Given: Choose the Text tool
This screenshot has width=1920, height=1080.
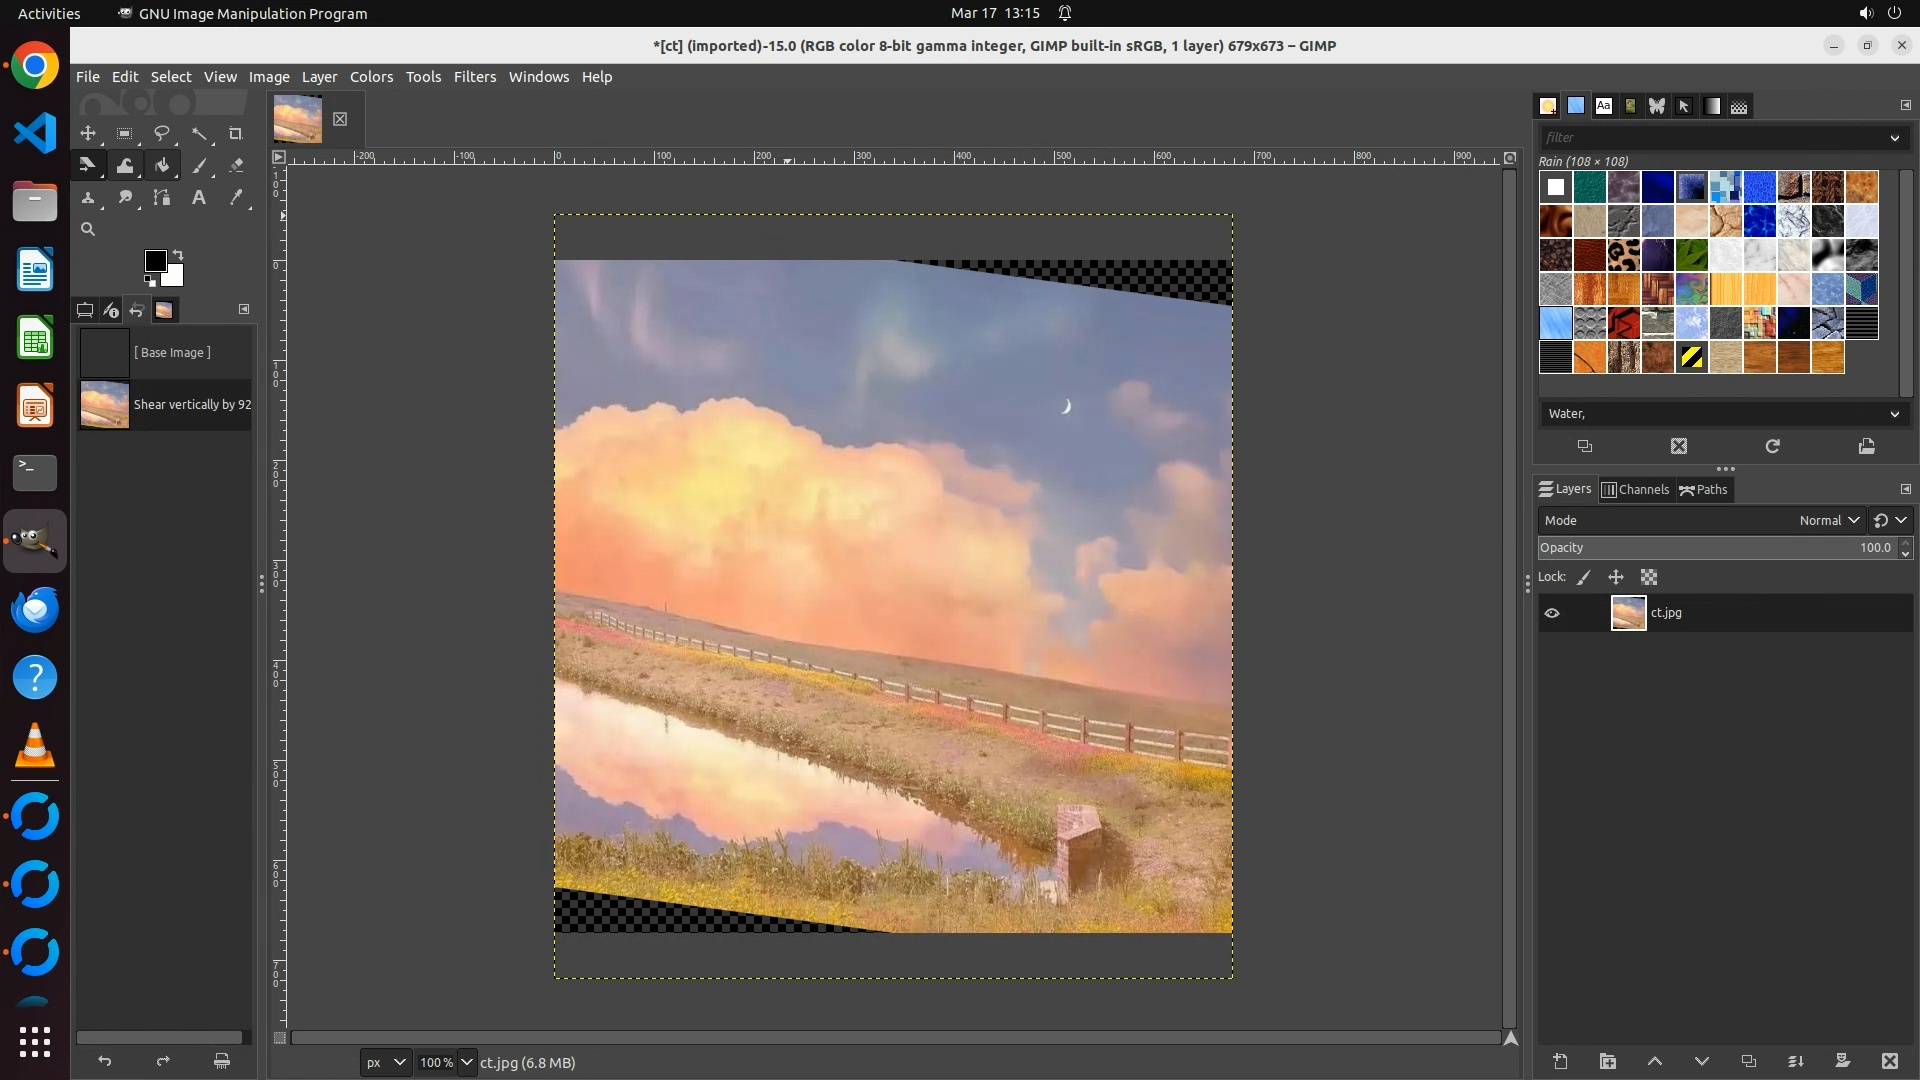Looking at the screenshot, I should point(199,198).
